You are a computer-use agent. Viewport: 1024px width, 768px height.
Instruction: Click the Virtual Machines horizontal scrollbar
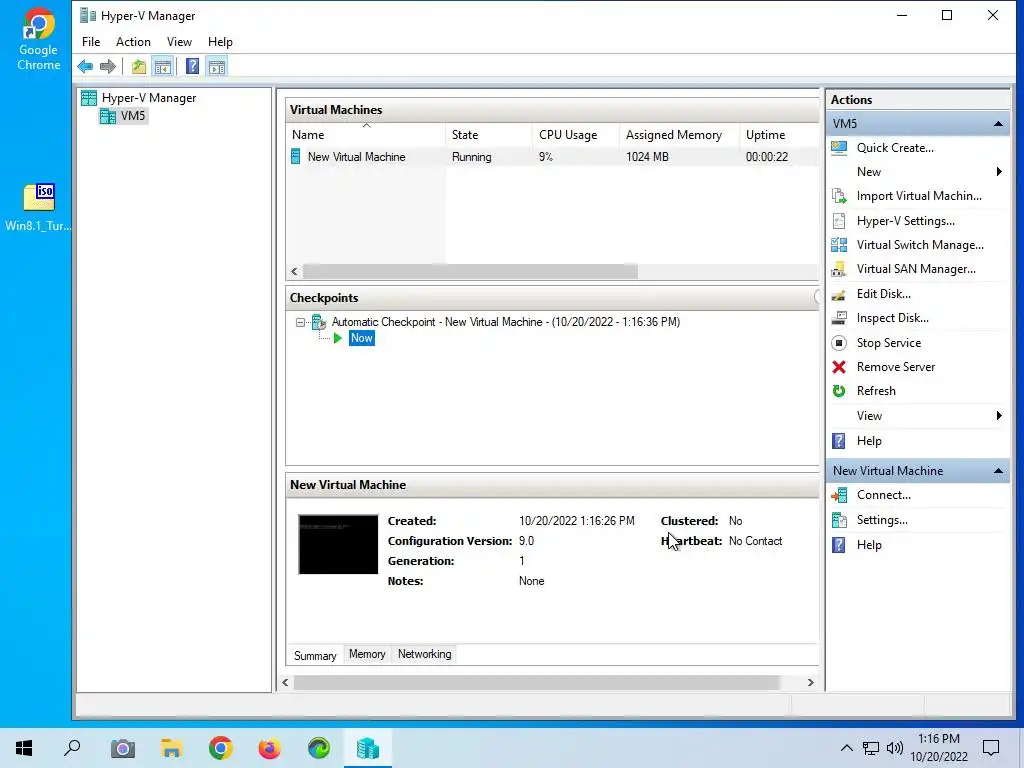pos(470,271)
